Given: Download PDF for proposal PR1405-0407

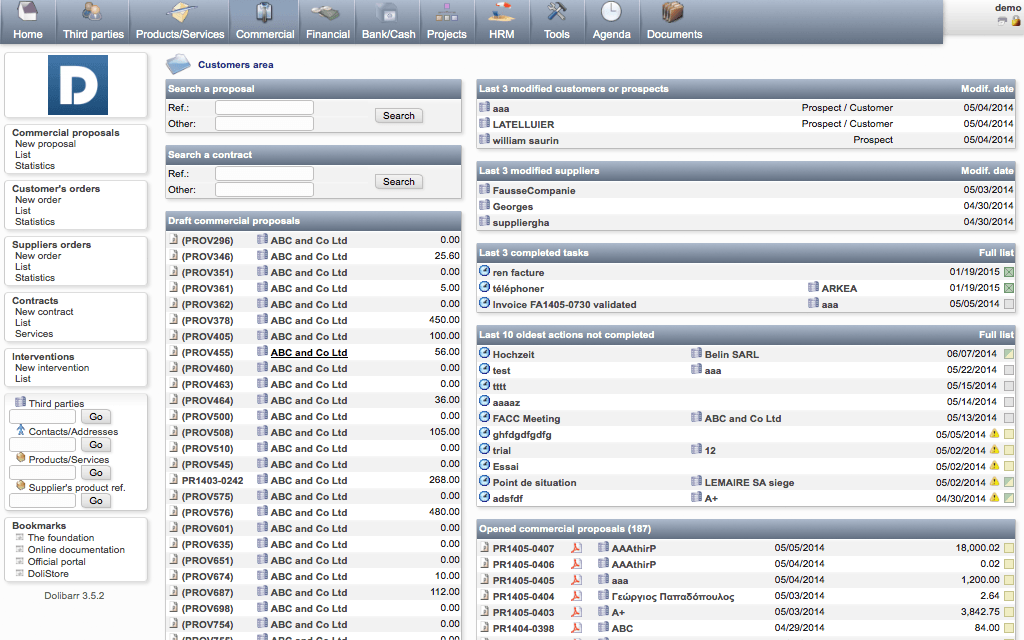Looking at the screenshot, I should pyautogui.click(x=576, y=548).
